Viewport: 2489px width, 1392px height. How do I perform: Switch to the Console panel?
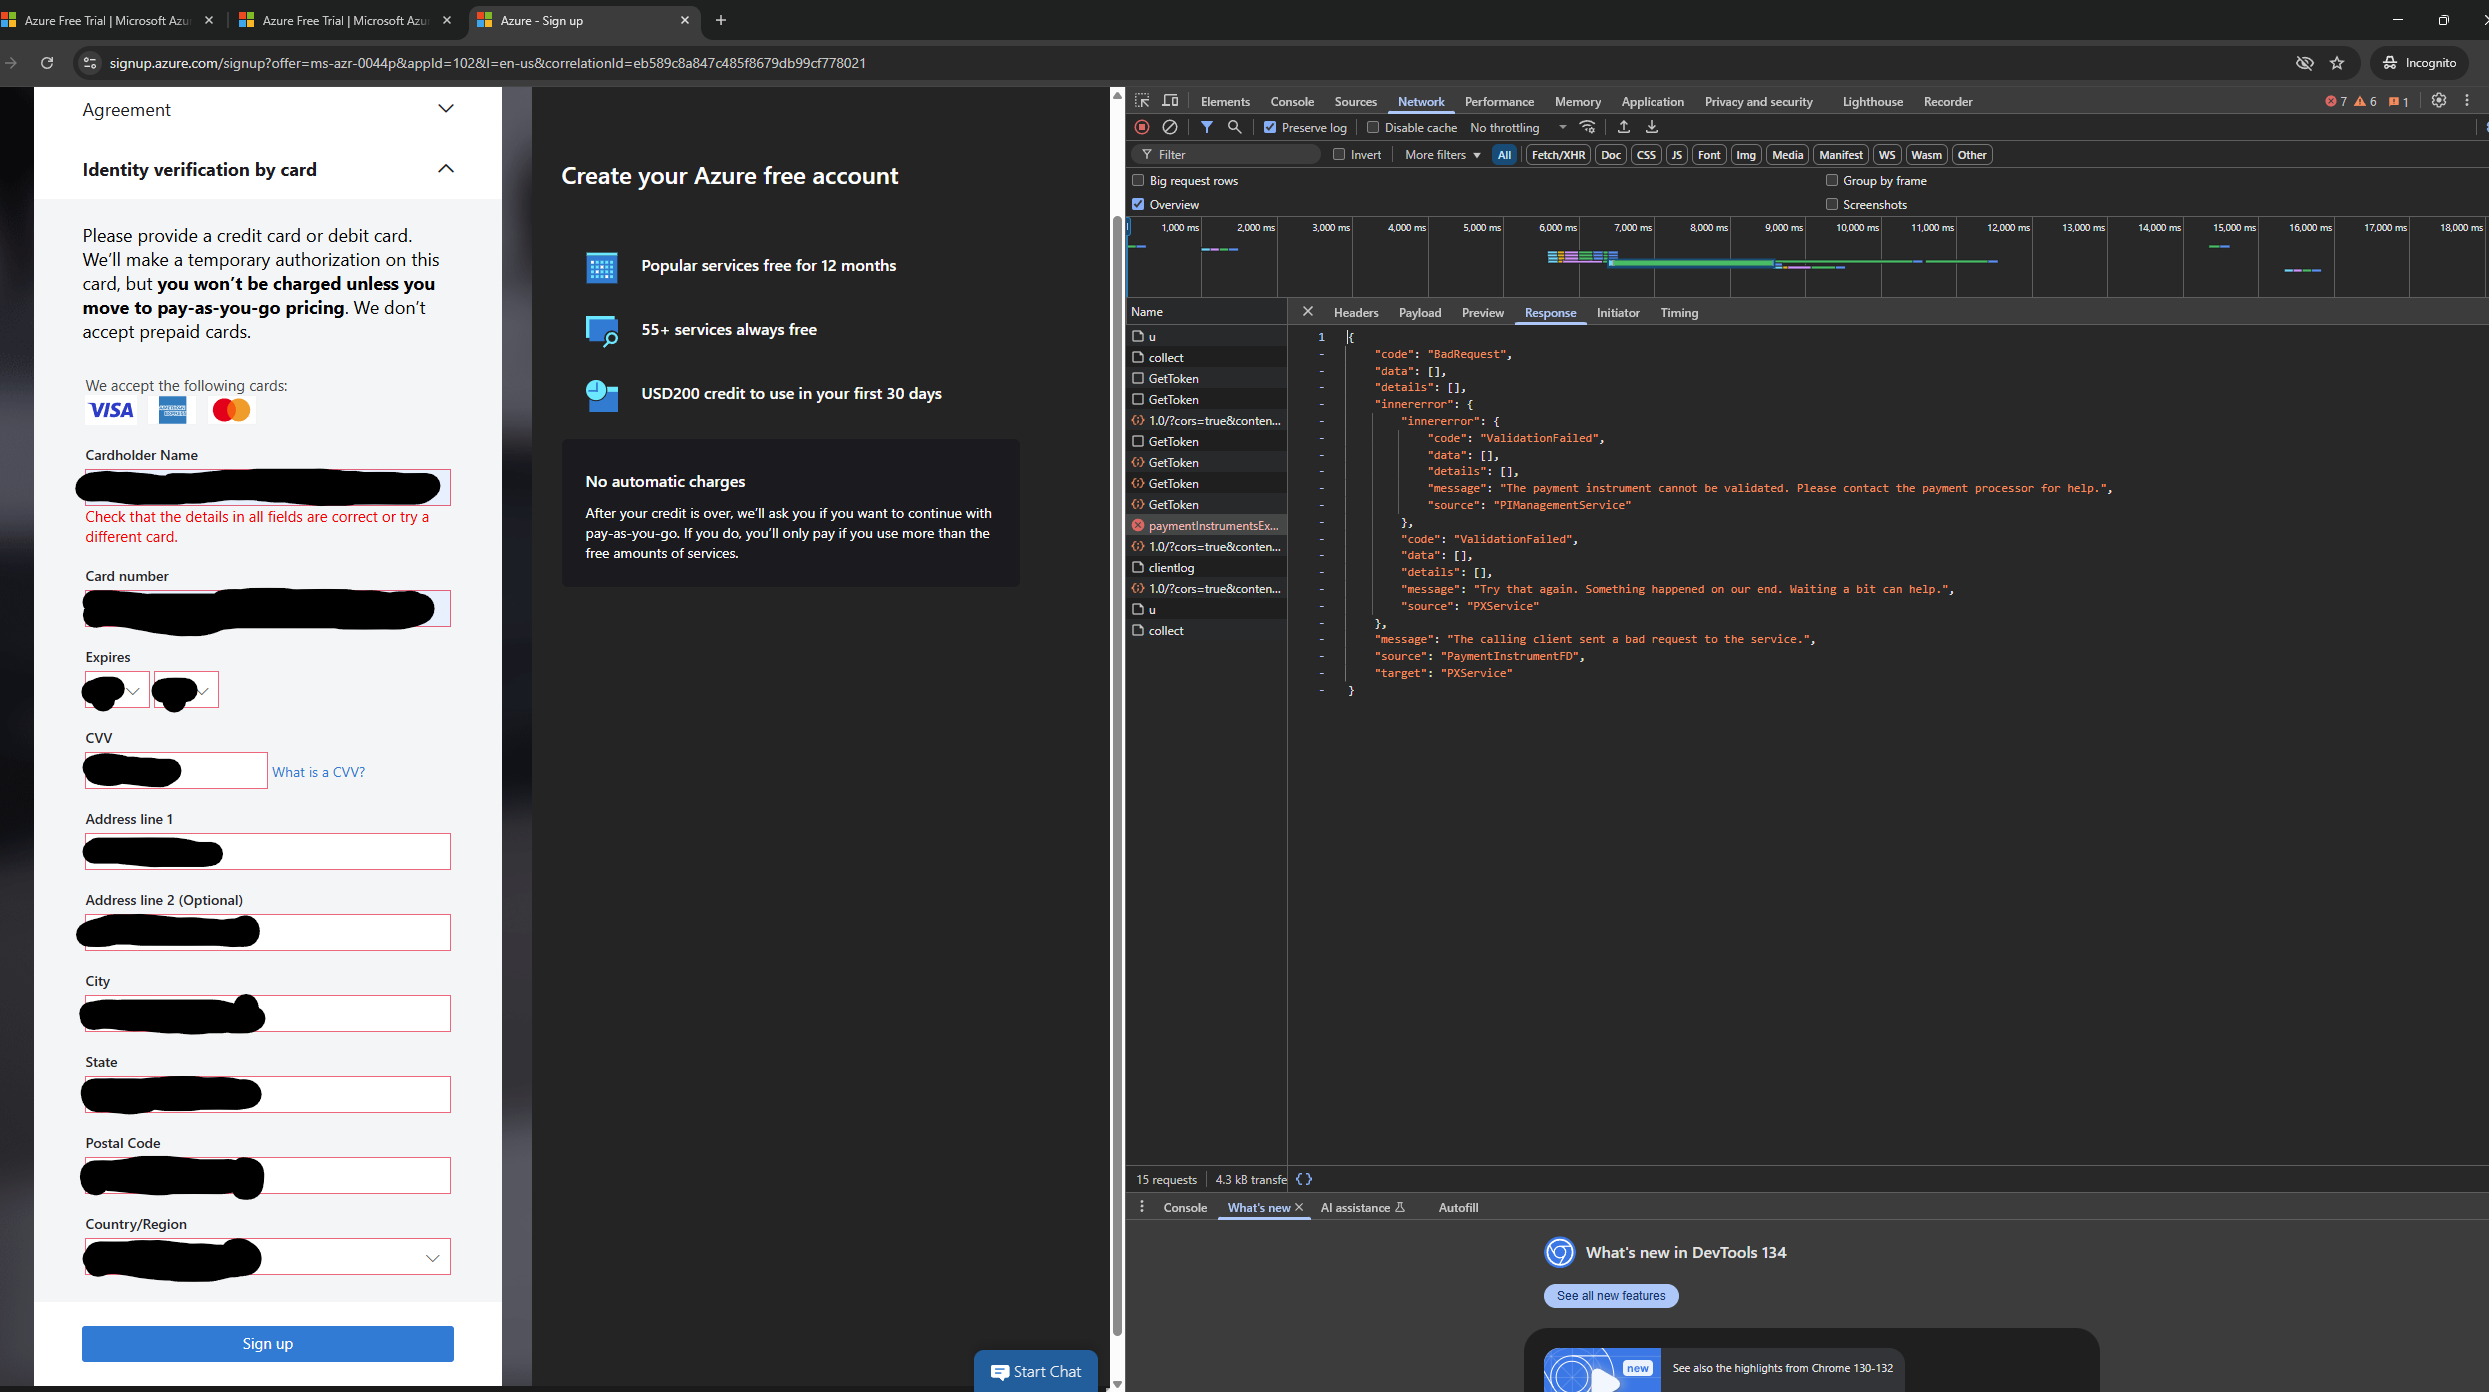tap(1292, 101)
